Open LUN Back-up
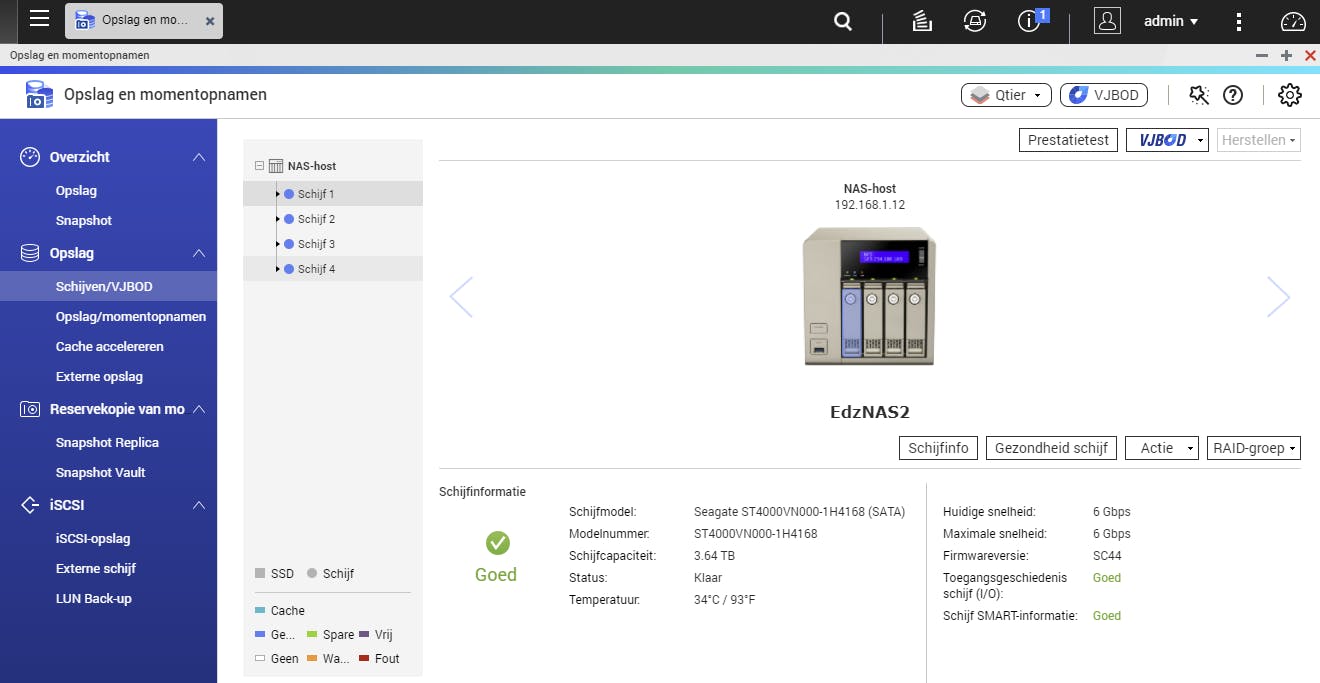This screenshot has width=1320, height=683. [x=94, y=599]
